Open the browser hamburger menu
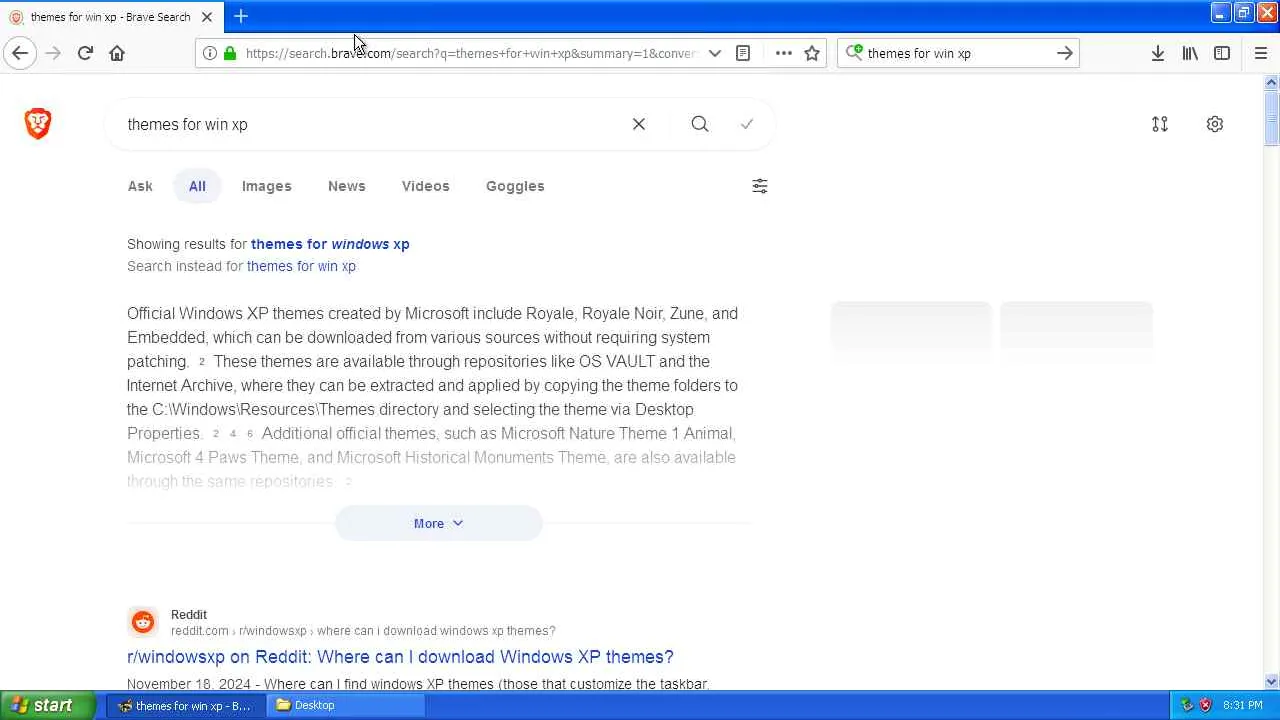The width and height of the screenshot is (1280, 720). coord(1260,53)
